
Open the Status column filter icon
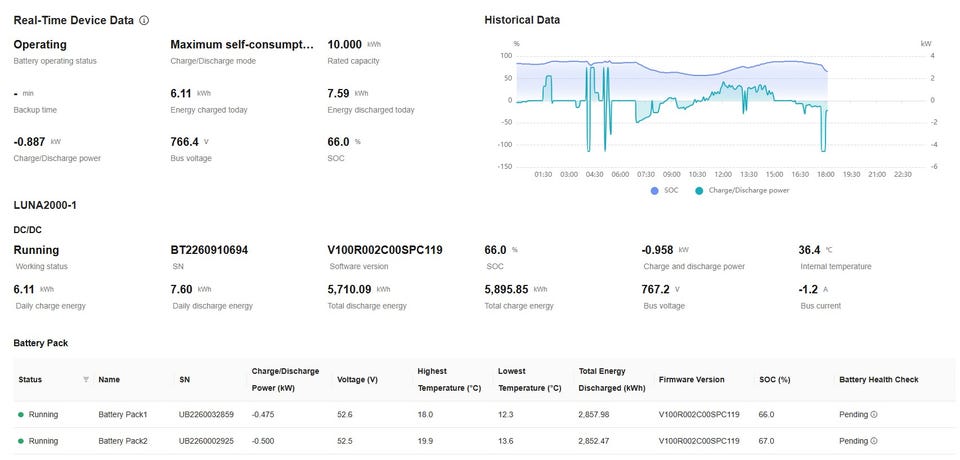(x=86, y=379)
